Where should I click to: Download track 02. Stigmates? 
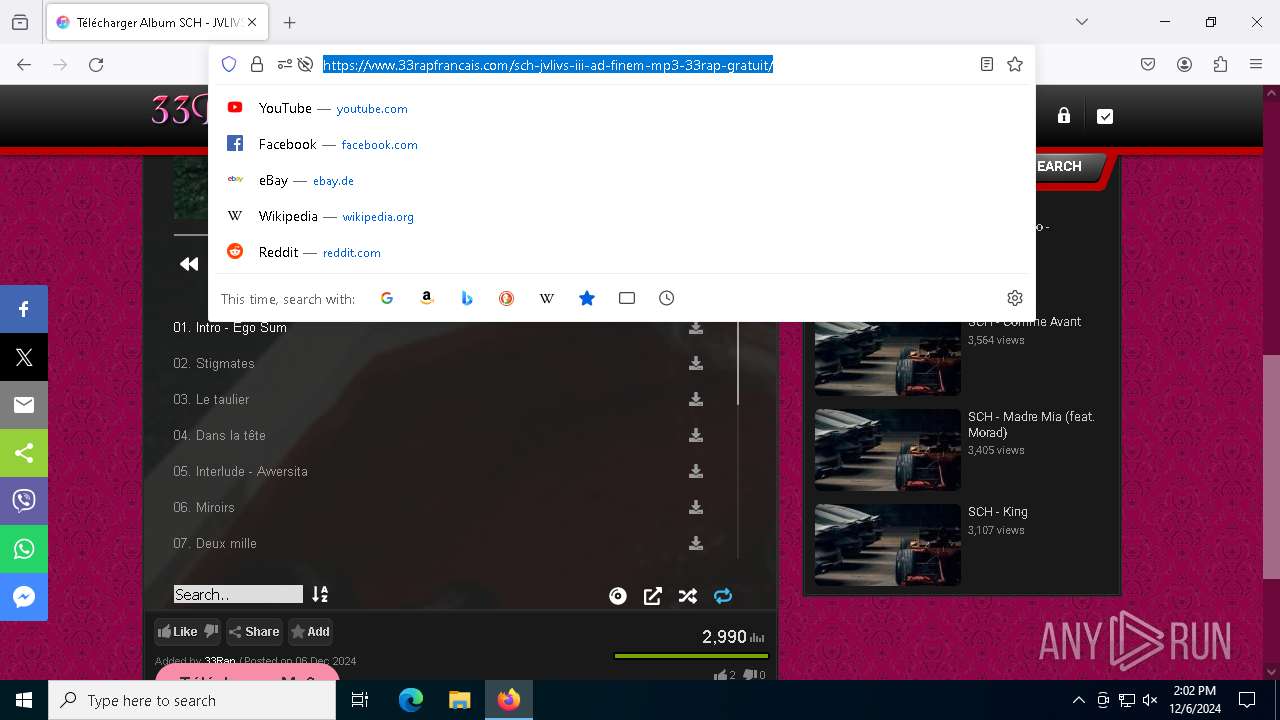coord(696,364)
